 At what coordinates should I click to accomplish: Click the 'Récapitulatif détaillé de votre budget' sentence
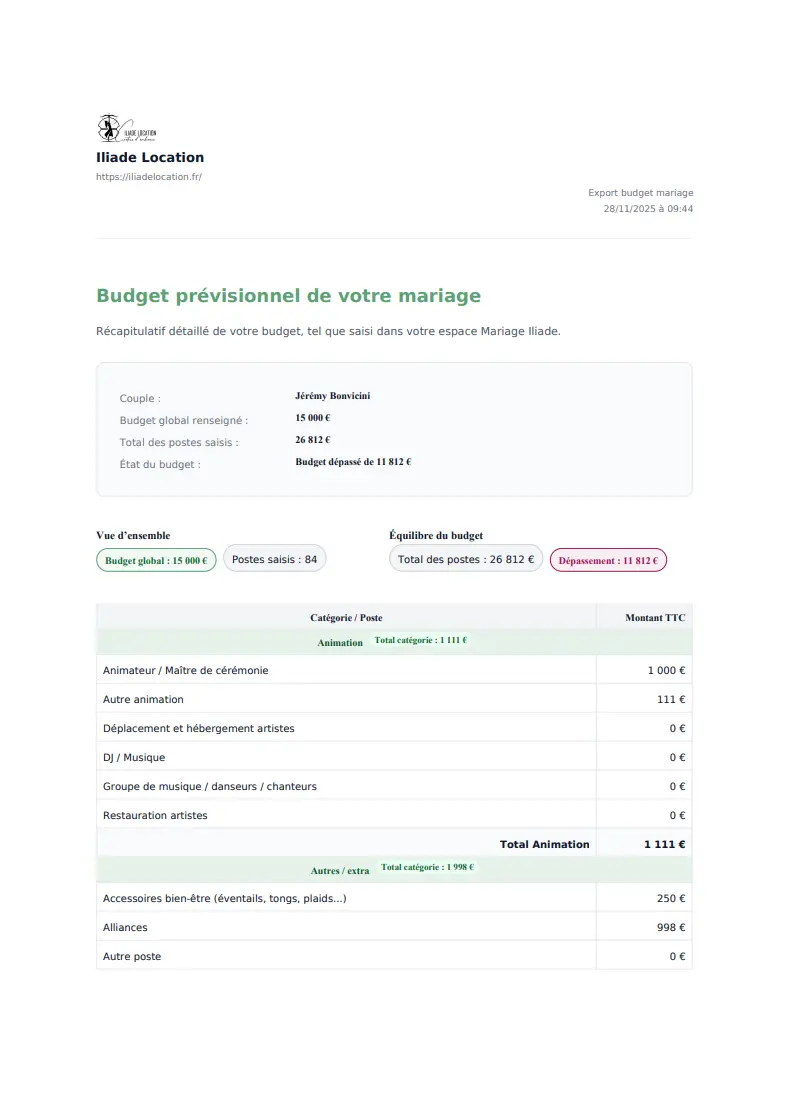[328, 331]
